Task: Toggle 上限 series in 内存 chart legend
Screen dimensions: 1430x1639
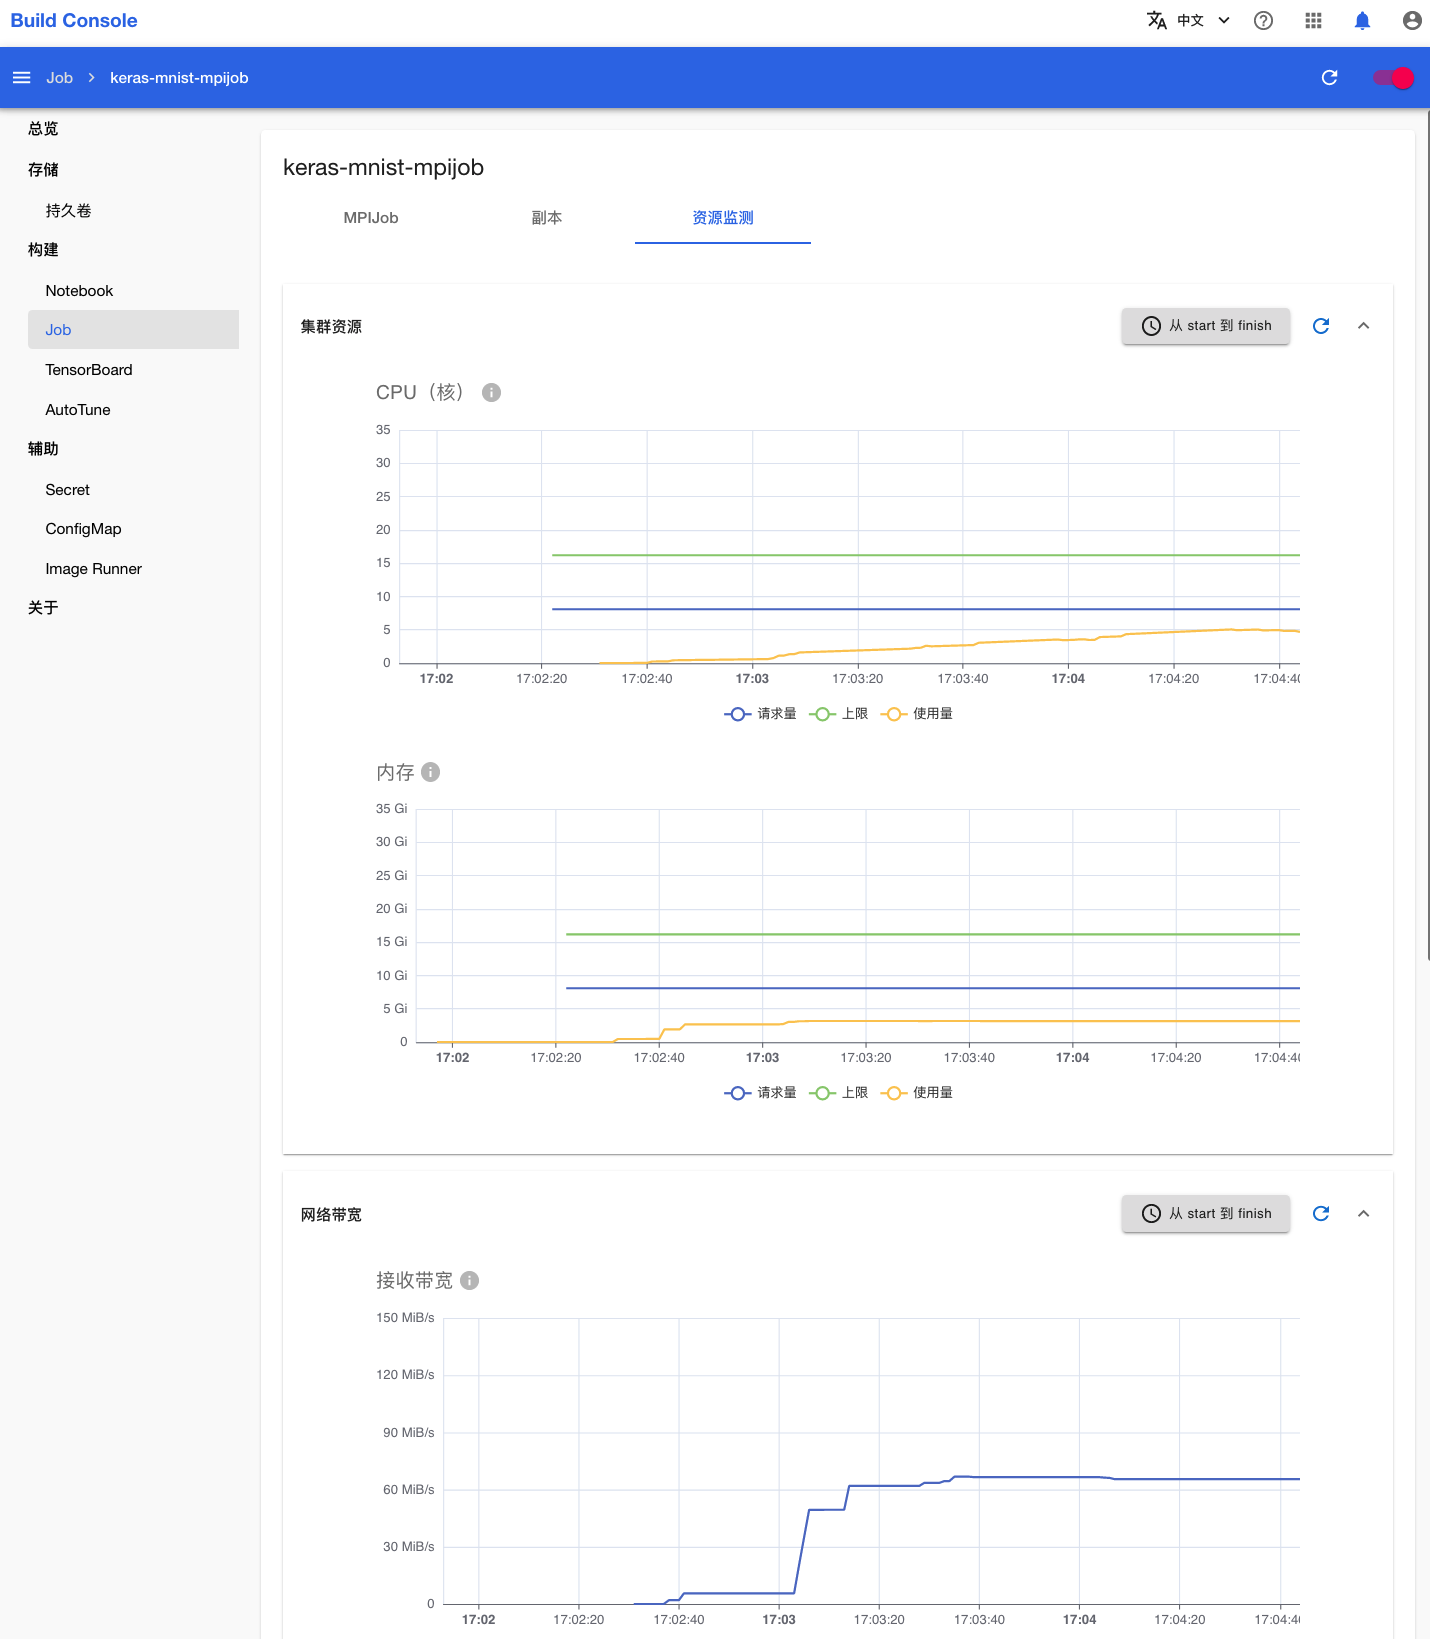Action: (x=838, y=1093)
